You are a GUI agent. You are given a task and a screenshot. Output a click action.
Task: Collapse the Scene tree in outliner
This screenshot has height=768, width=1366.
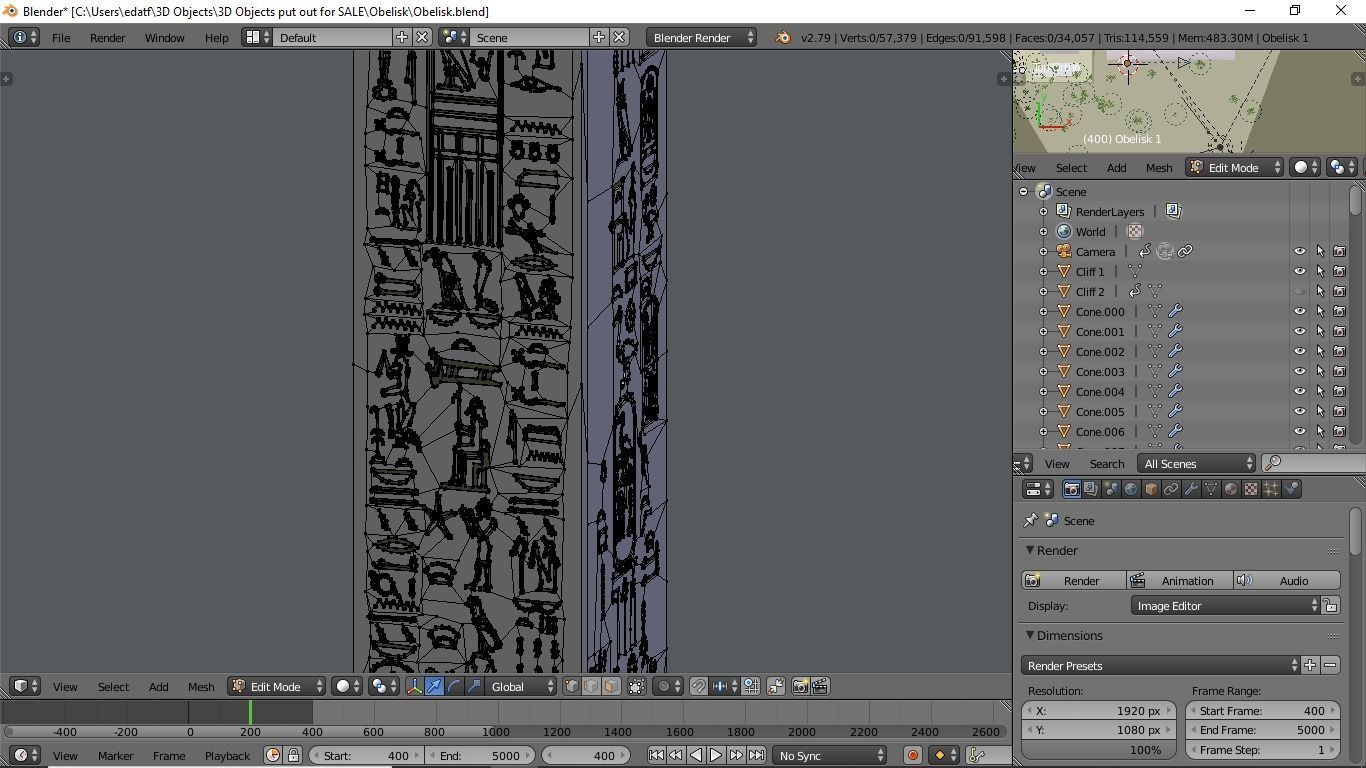pos(1024,191)
